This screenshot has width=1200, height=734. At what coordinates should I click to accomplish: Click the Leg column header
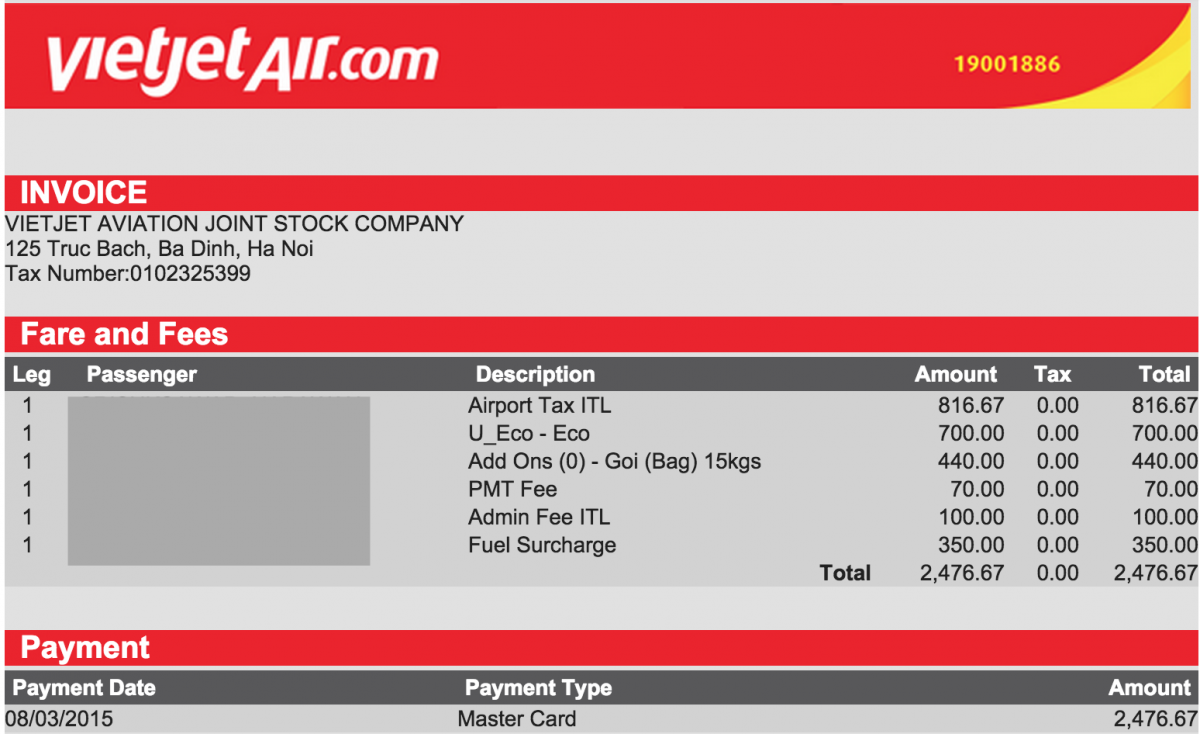click(x=31, y=375)
